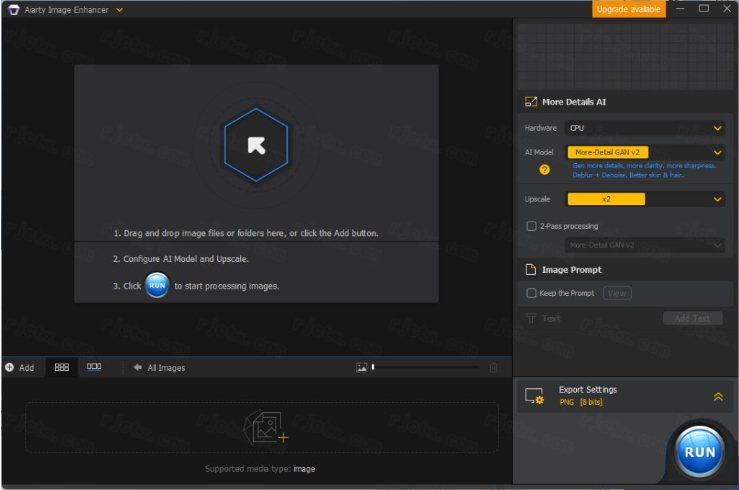Open the app title dropdown menu

point(120,9)
